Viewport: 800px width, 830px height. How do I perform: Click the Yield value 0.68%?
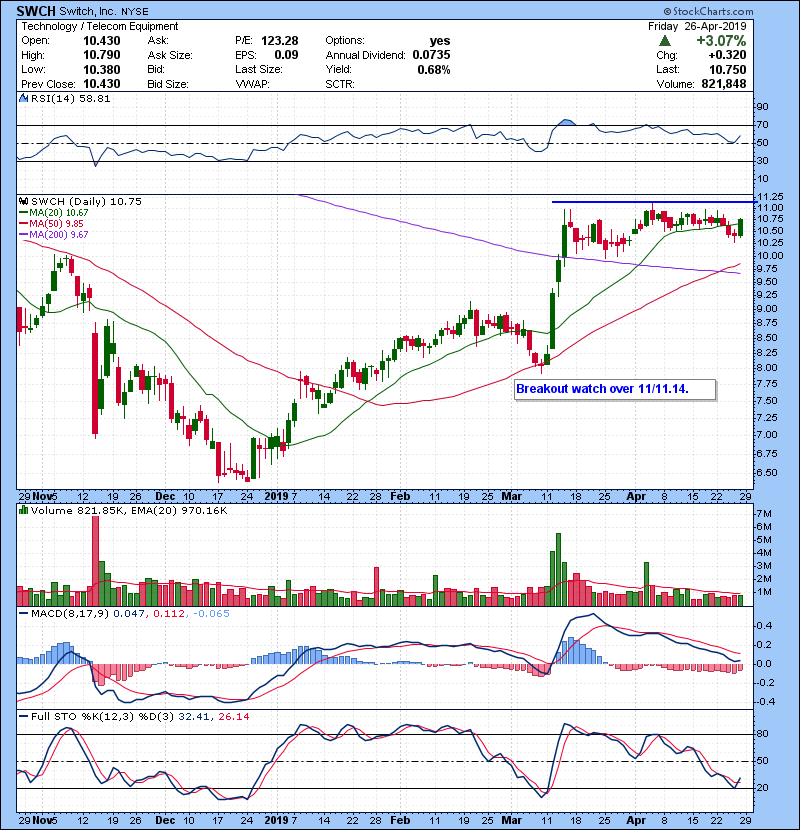tap(434, 69)
